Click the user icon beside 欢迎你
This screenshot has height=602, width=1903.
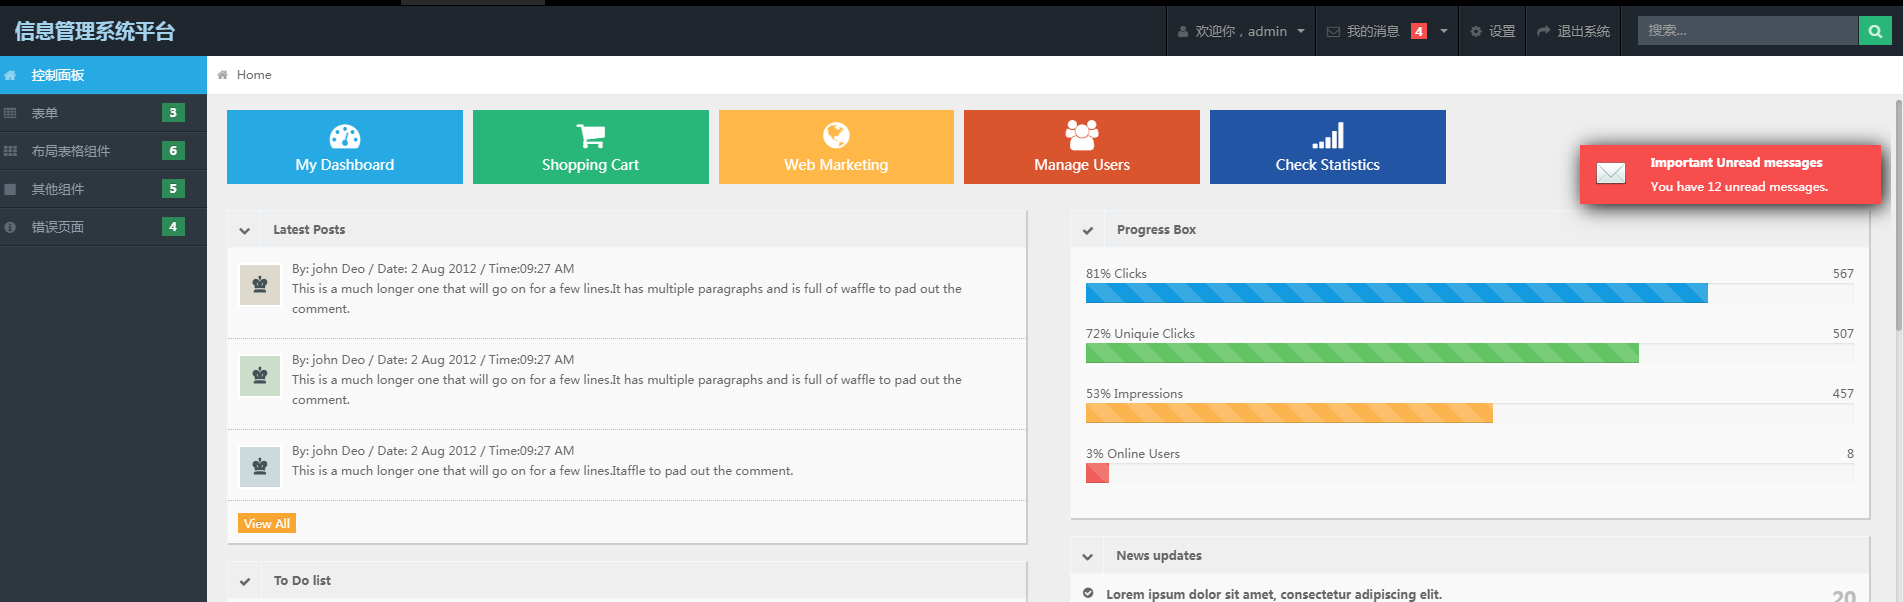coord(1183,32)
